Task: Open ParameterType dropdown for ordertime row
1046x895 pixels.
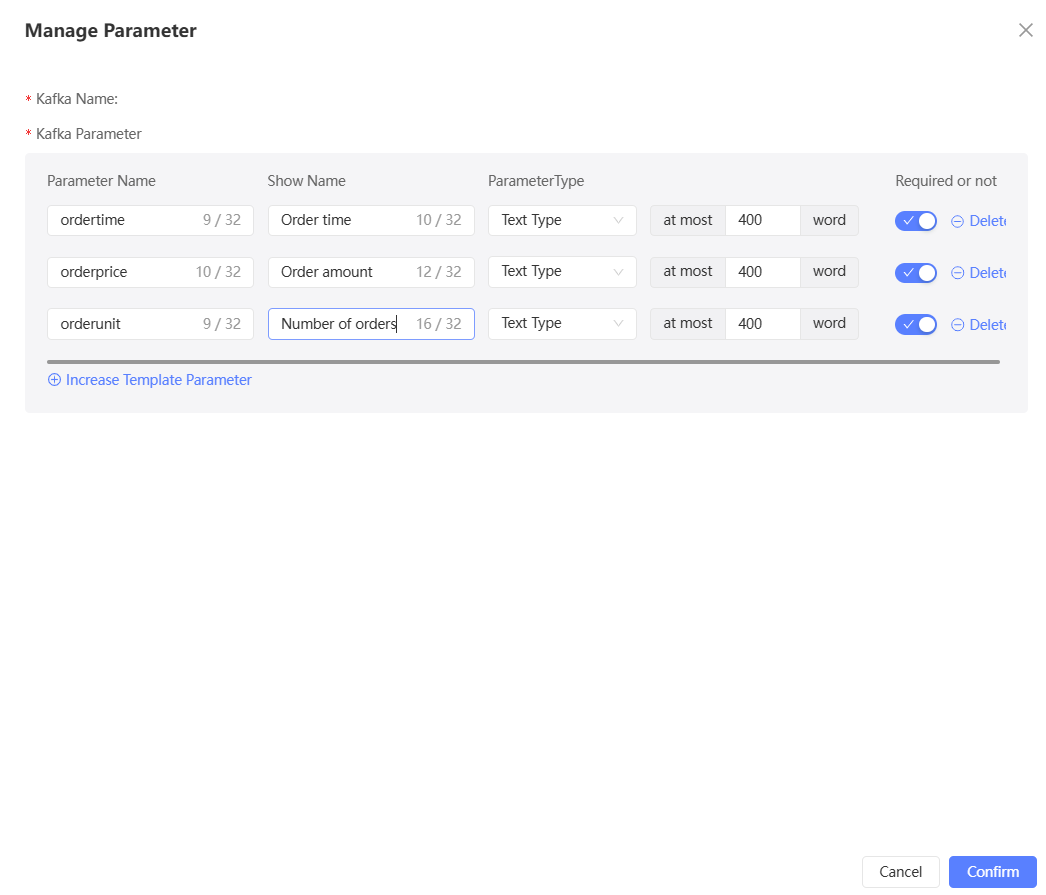Action: point(562,220)
